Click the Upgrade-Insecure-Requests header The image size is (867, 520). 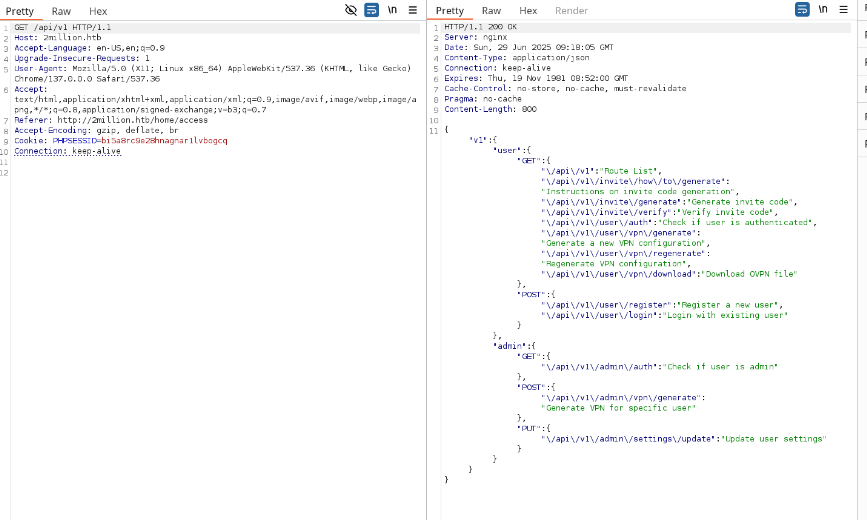(82, 58)
